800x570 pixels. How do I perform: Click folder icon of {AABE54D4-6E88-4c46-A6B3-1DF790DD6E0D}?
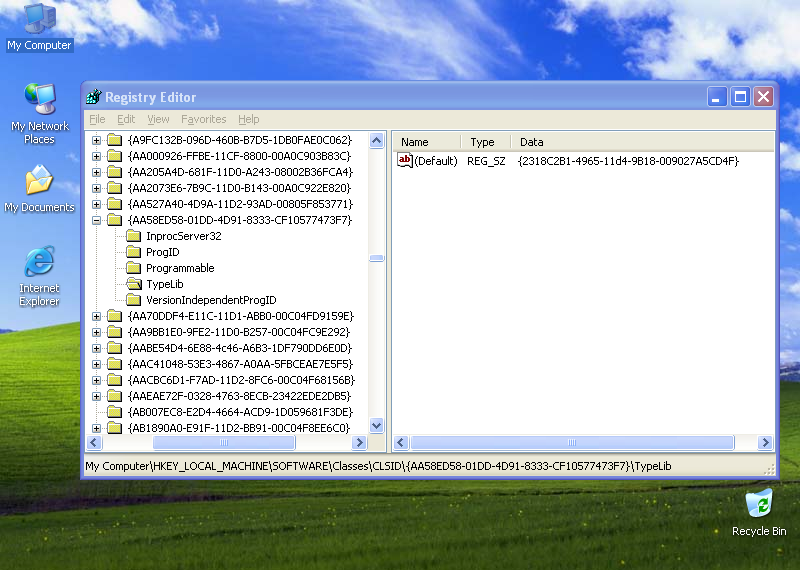pos(115,348)
